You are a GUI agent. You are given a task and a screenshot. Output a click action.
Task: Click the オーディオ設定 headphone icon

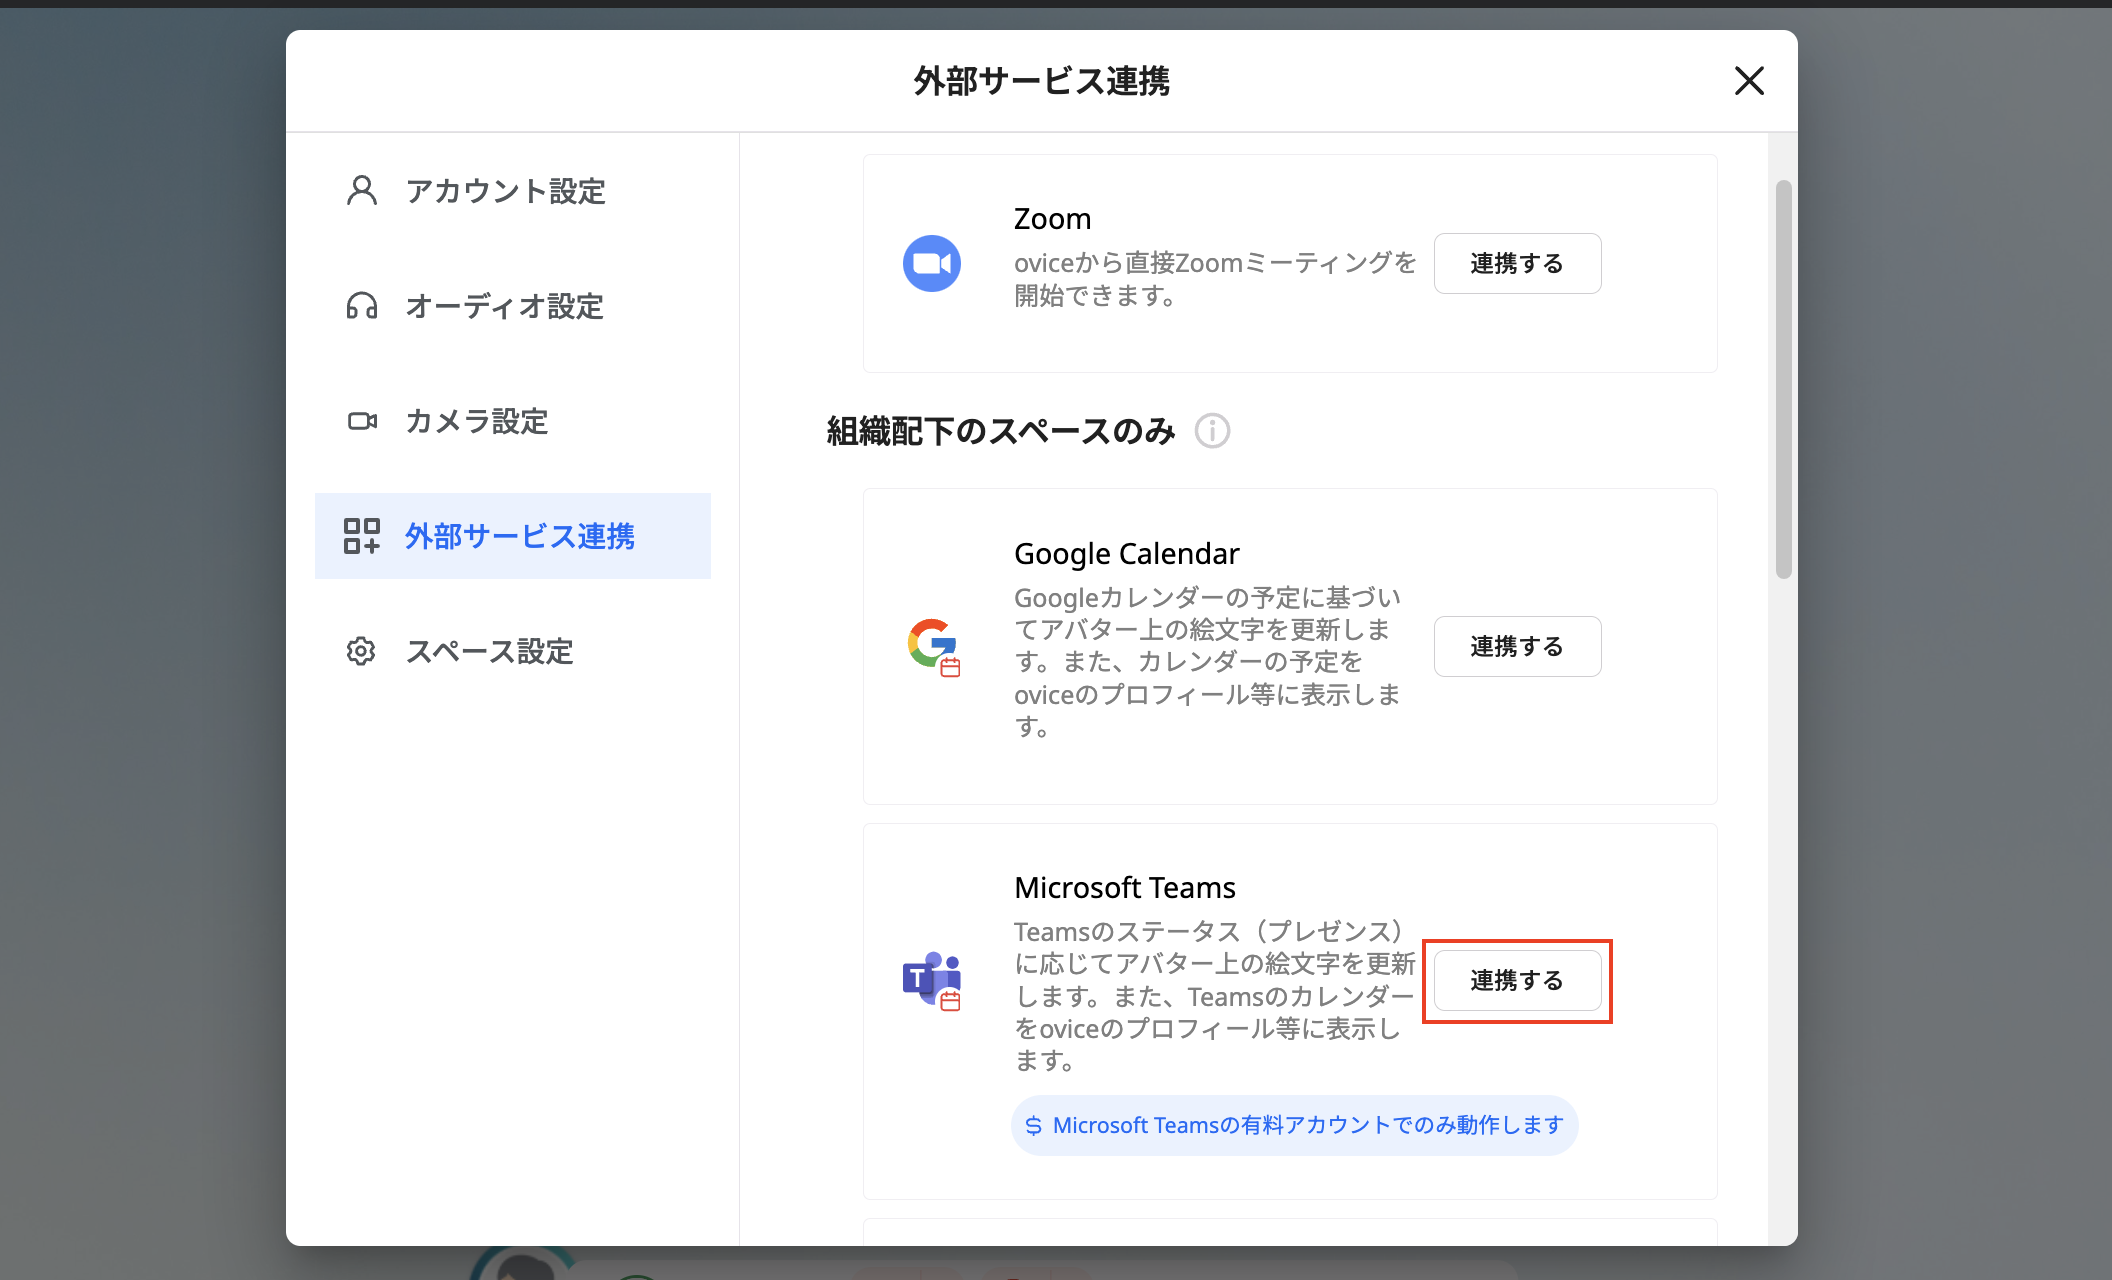click(361, 306)
